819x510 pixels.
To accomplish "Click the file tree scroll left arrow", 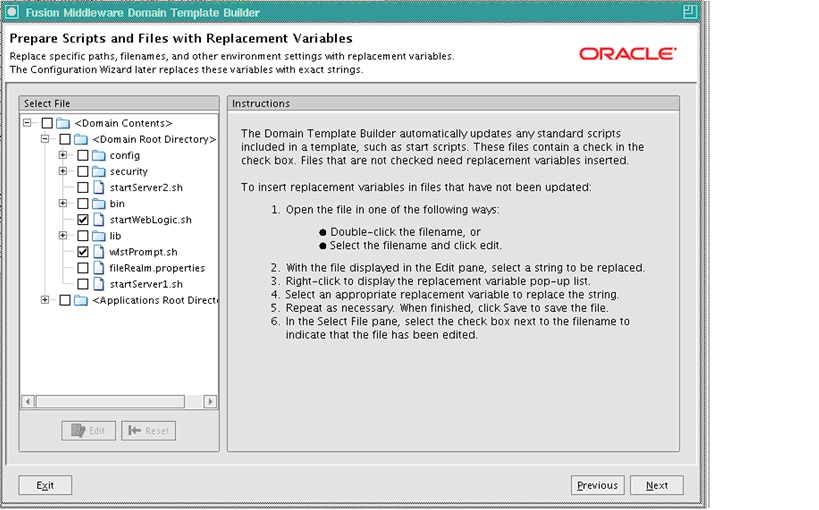I will 28,401.
